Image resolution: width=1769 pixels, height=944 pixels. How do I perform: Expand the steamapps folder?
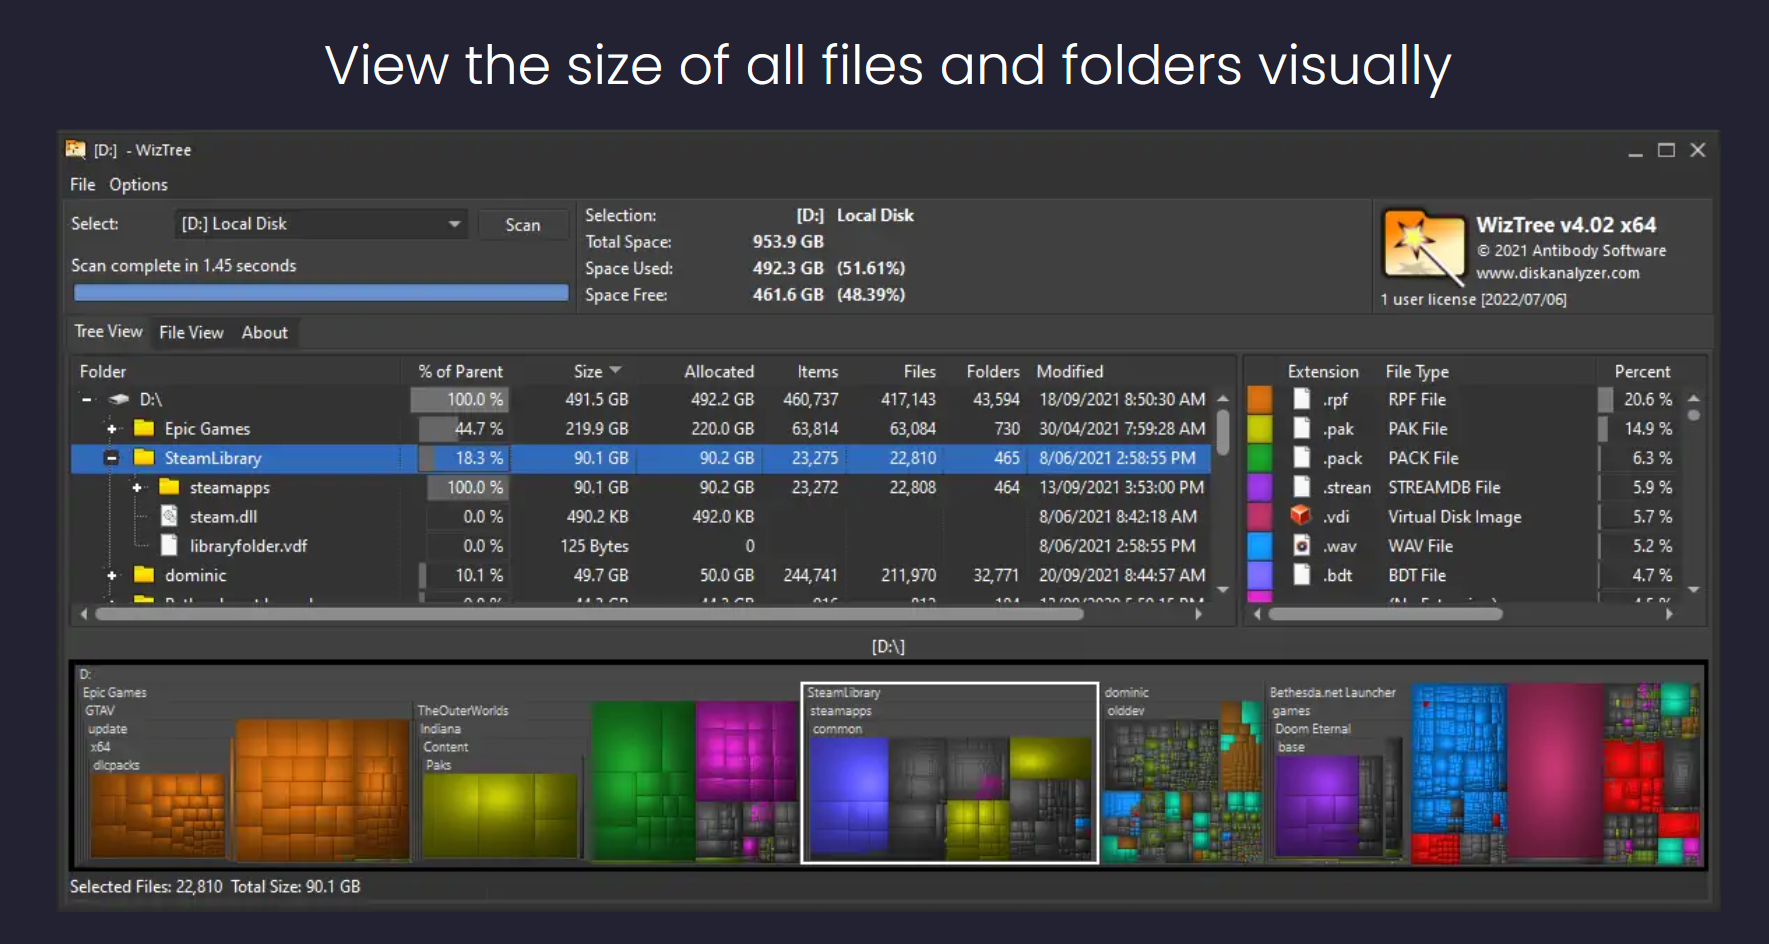(137, 487)
